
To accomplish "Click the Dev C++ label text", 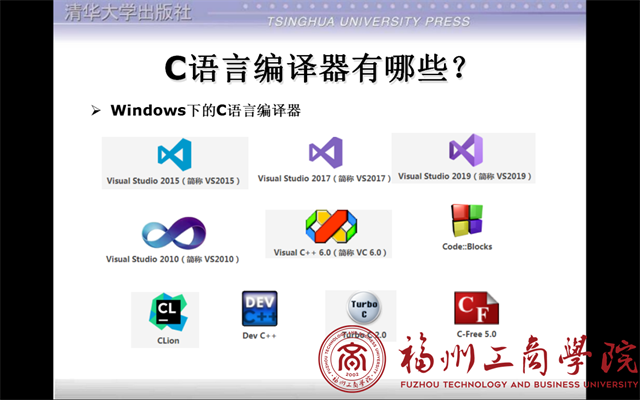I will (259, 336).
